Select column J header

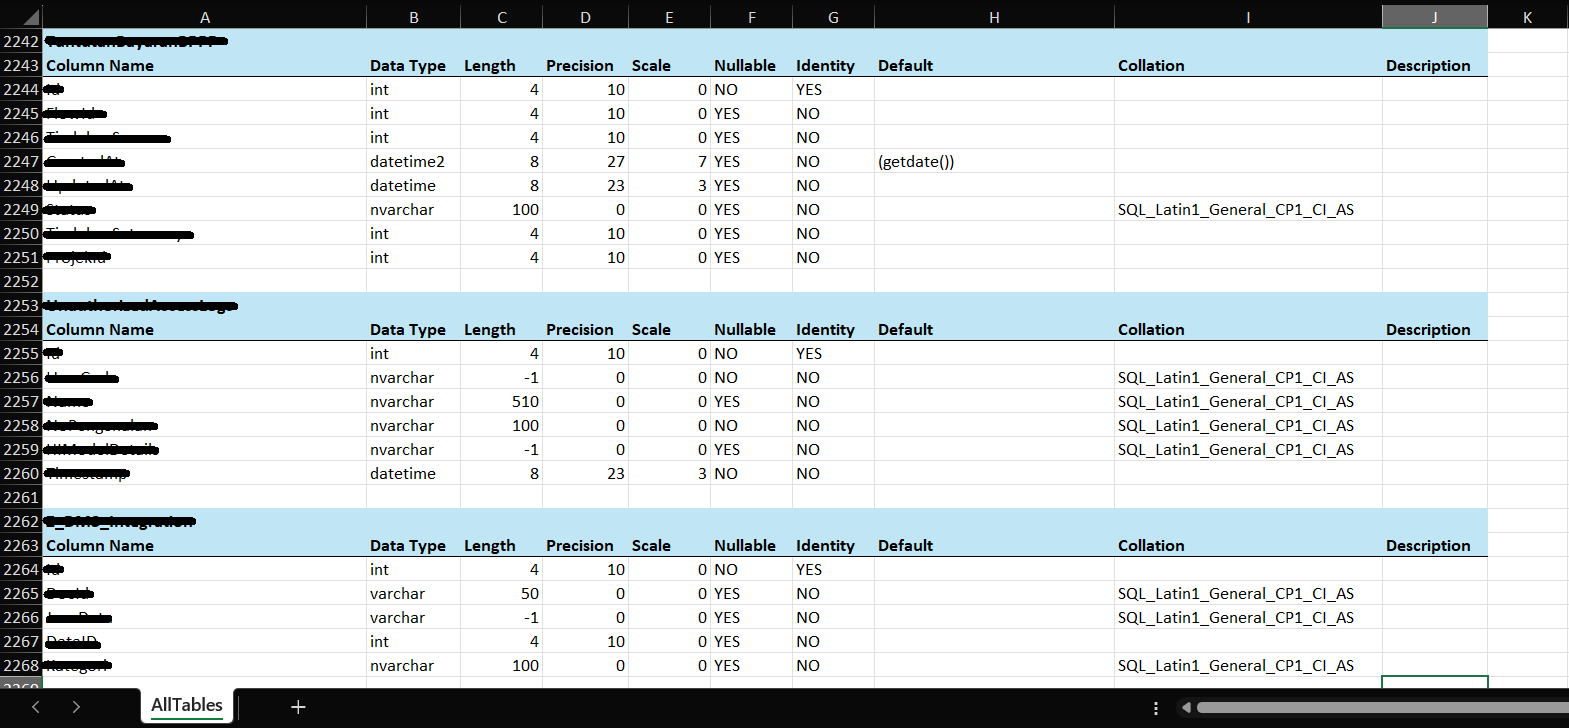(x=1434, y=17)
